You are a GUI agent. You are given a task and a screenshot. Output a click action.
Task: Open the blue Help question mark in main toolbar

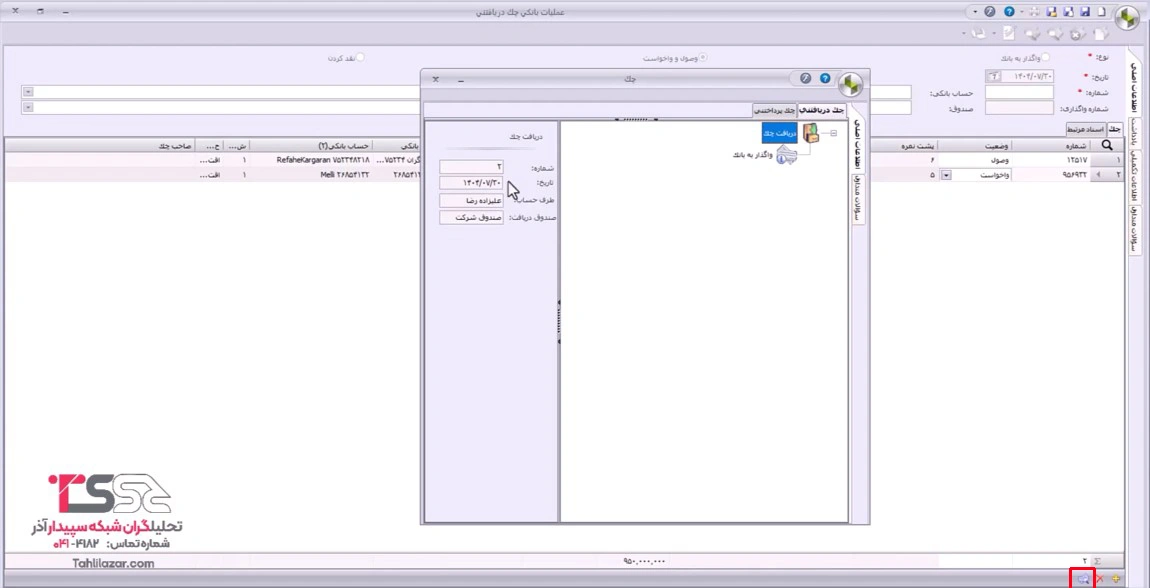(x=1009, y=12)
